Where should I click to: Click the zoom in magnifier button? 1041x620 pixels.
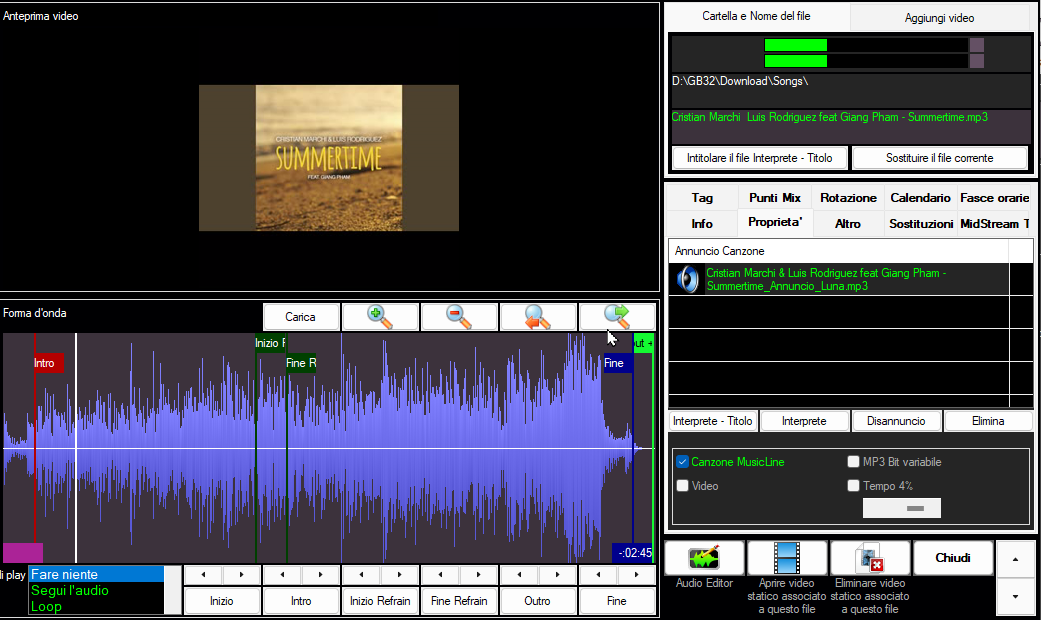coord(380,317)
